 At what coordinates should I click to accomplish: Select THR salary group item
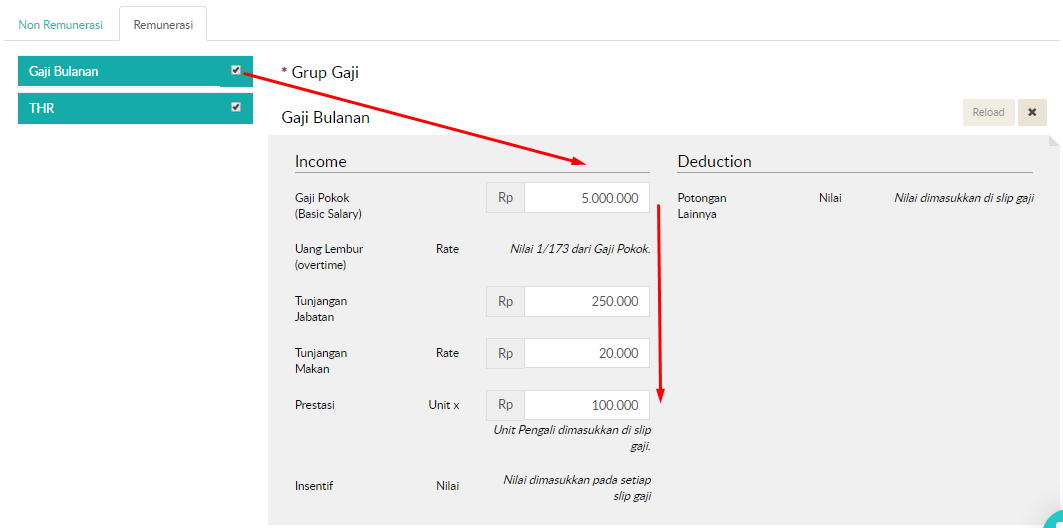tap(118, 108)
